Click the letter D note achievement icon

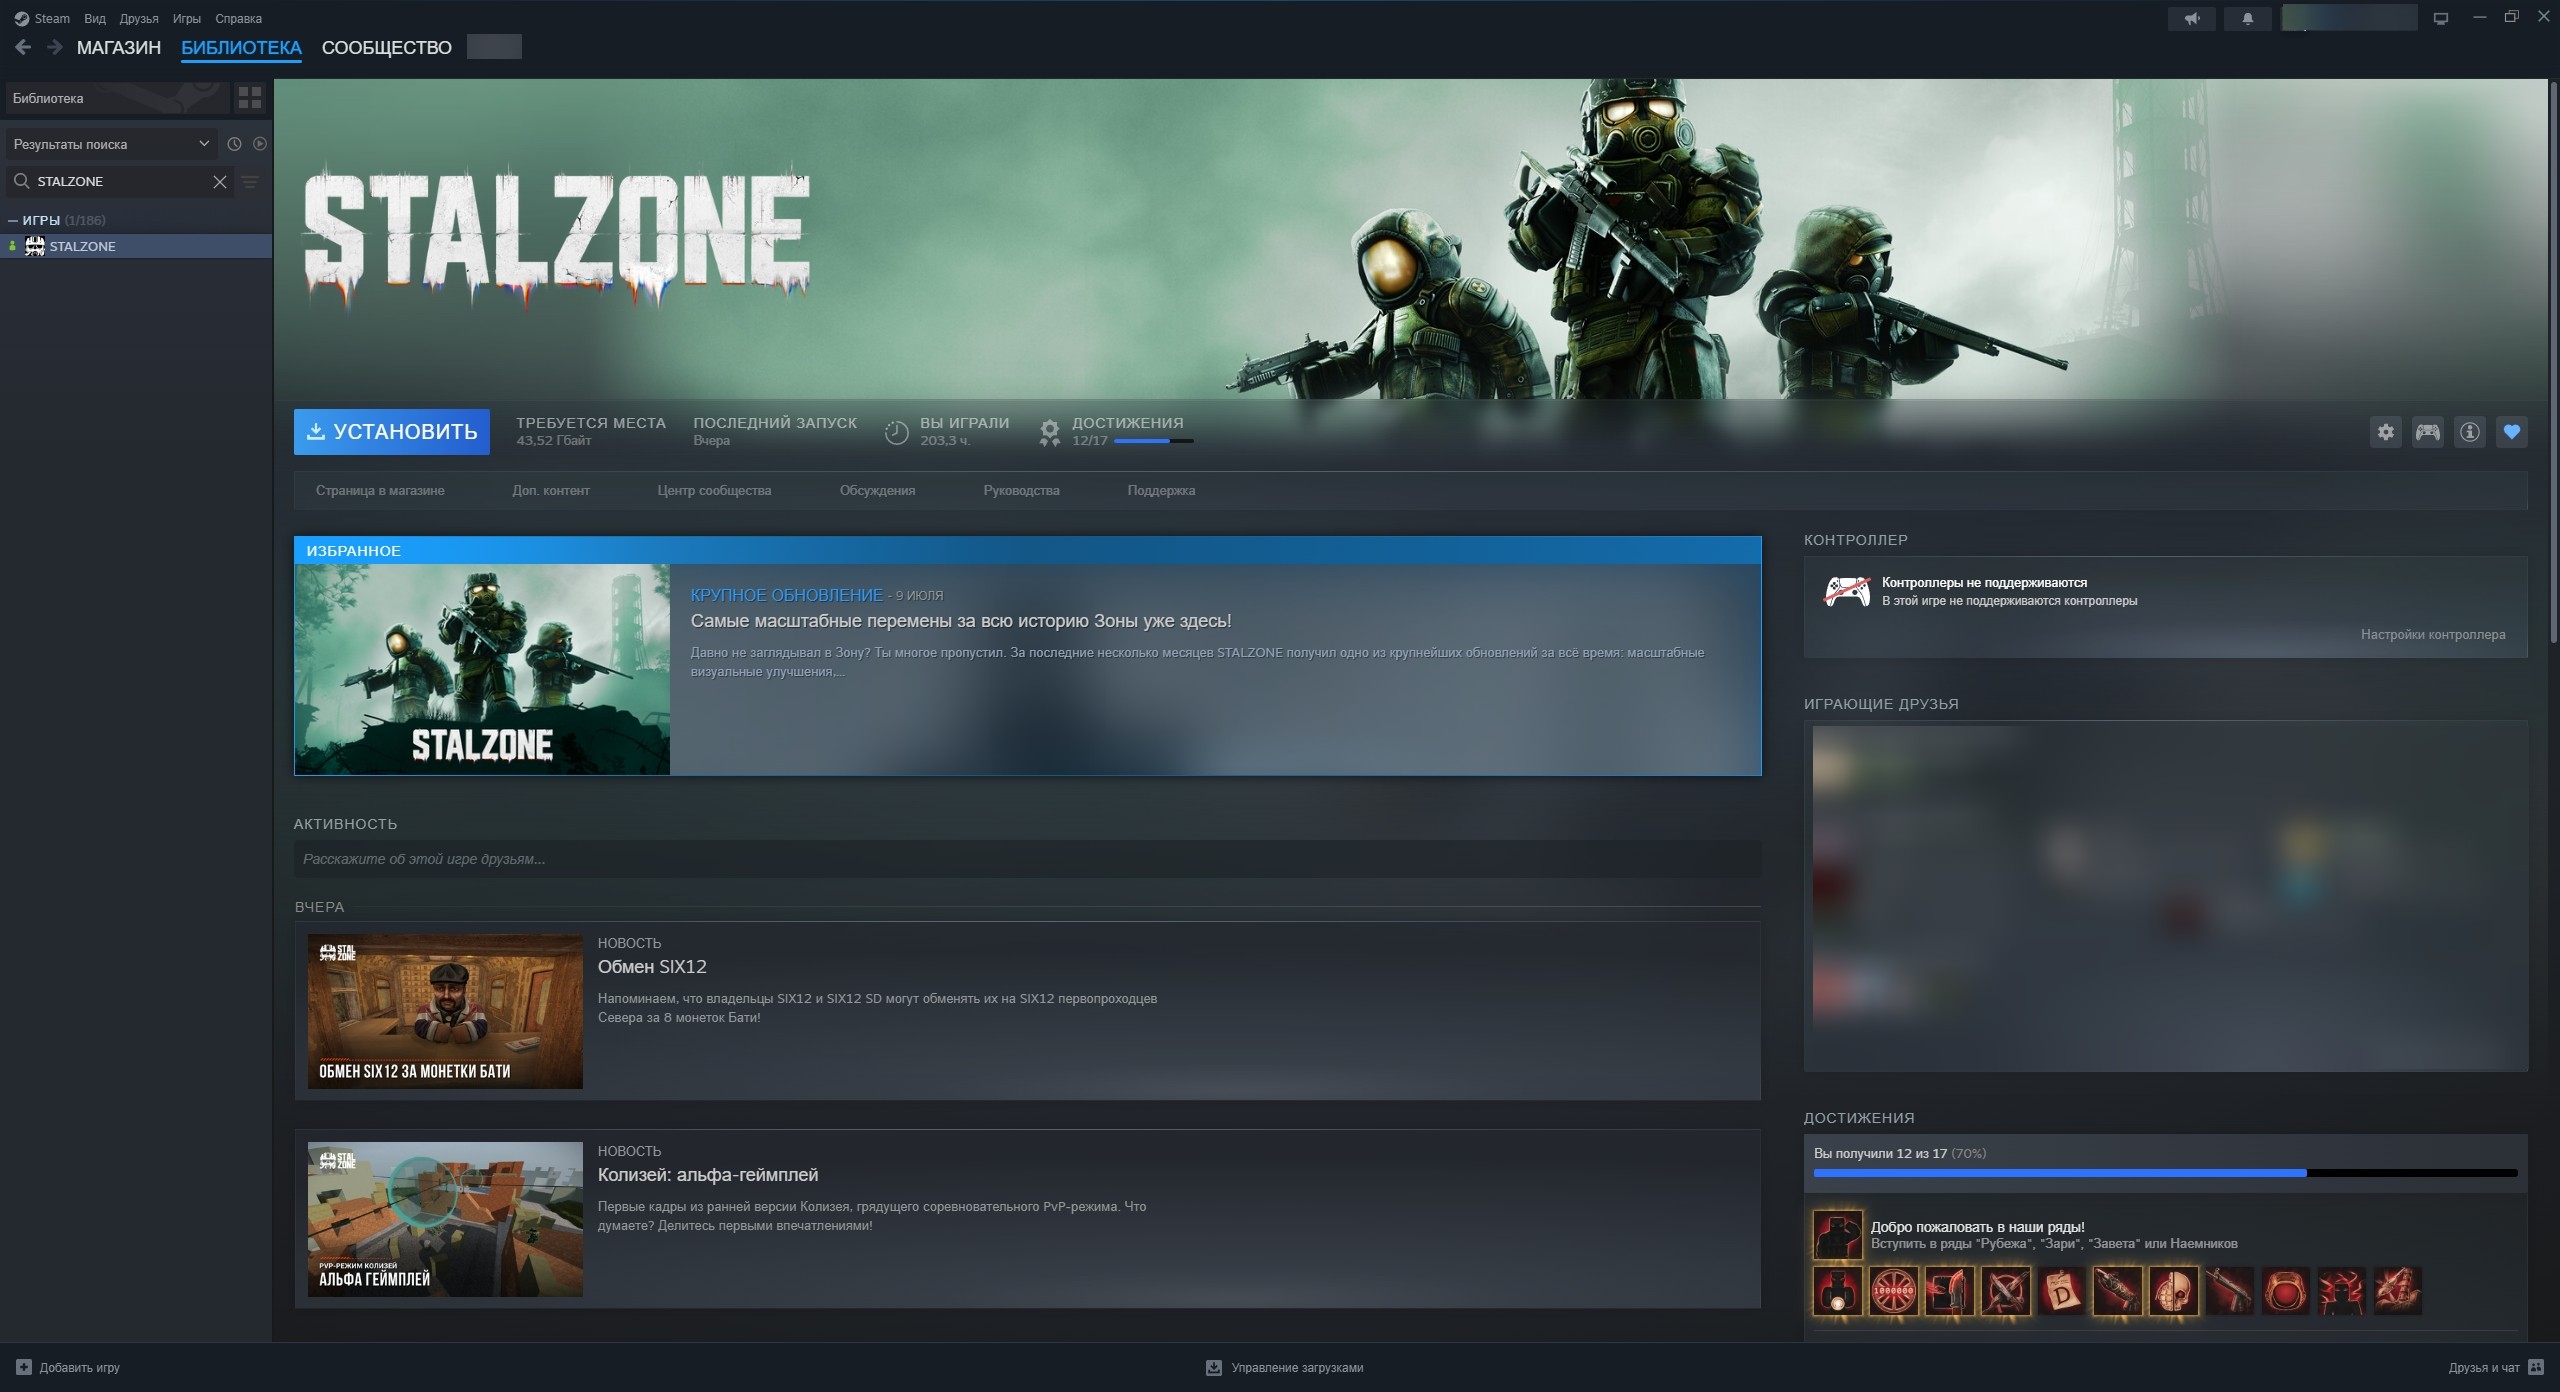2062,1291
